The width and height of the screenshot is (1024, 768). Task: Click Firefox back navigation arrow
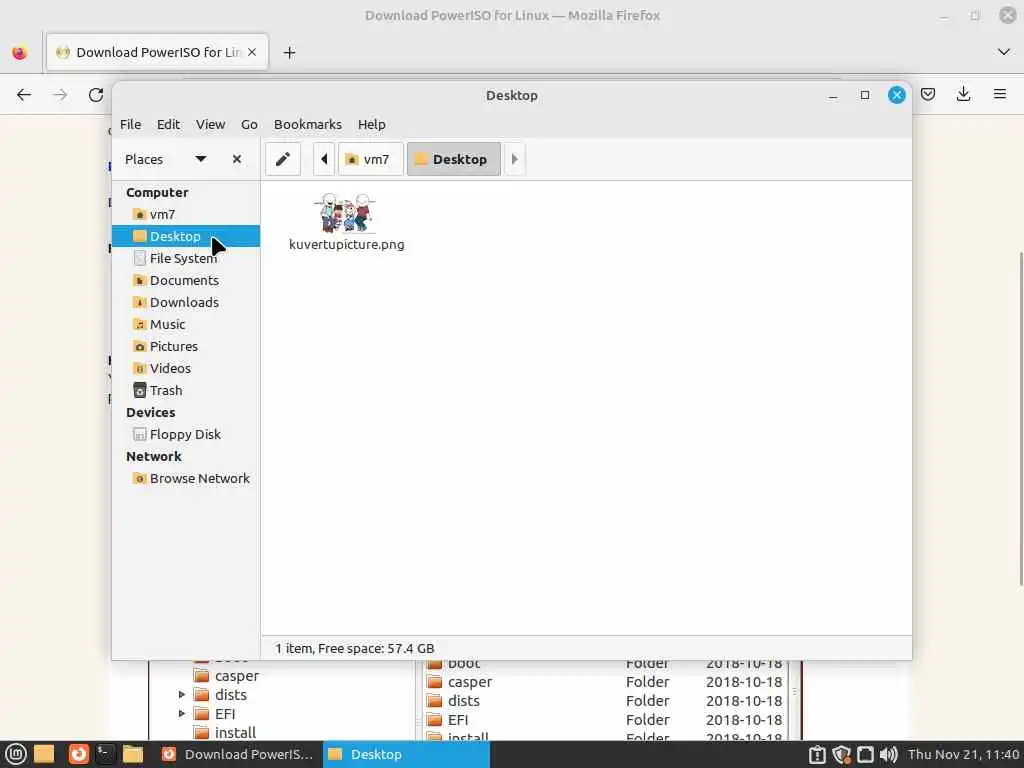(24, 95)
